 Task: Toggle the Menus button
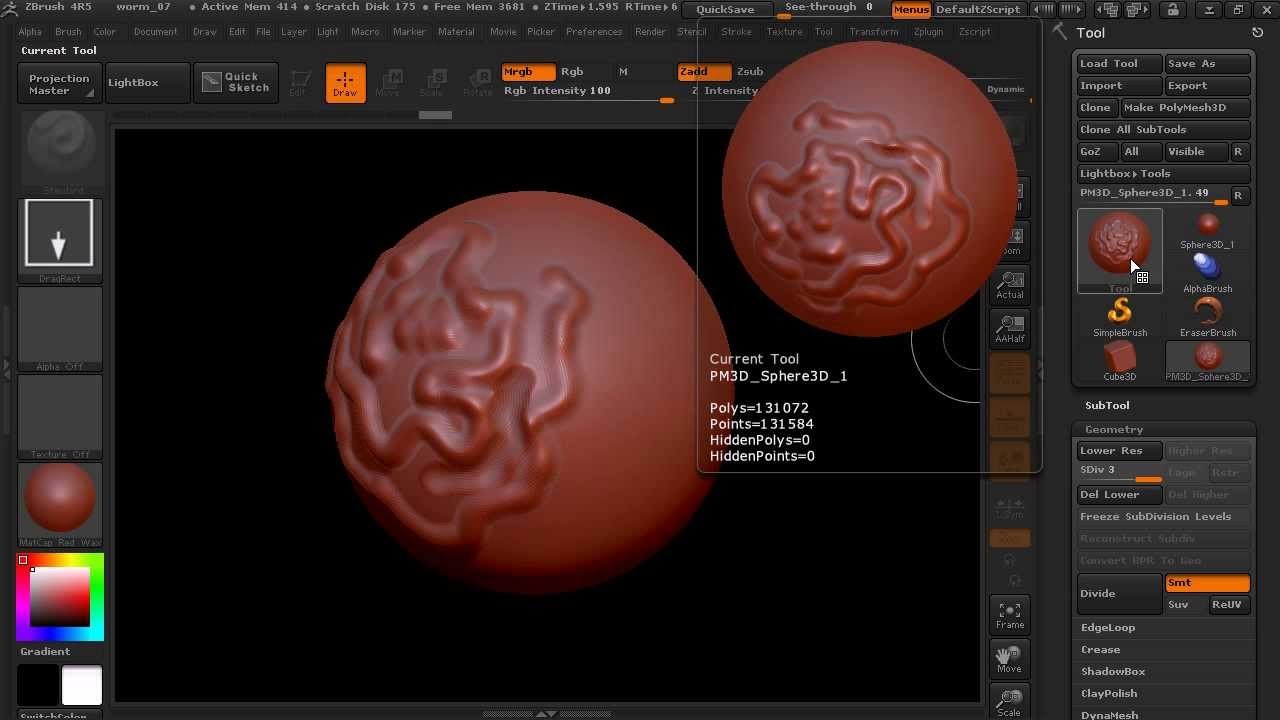(911, 10)
